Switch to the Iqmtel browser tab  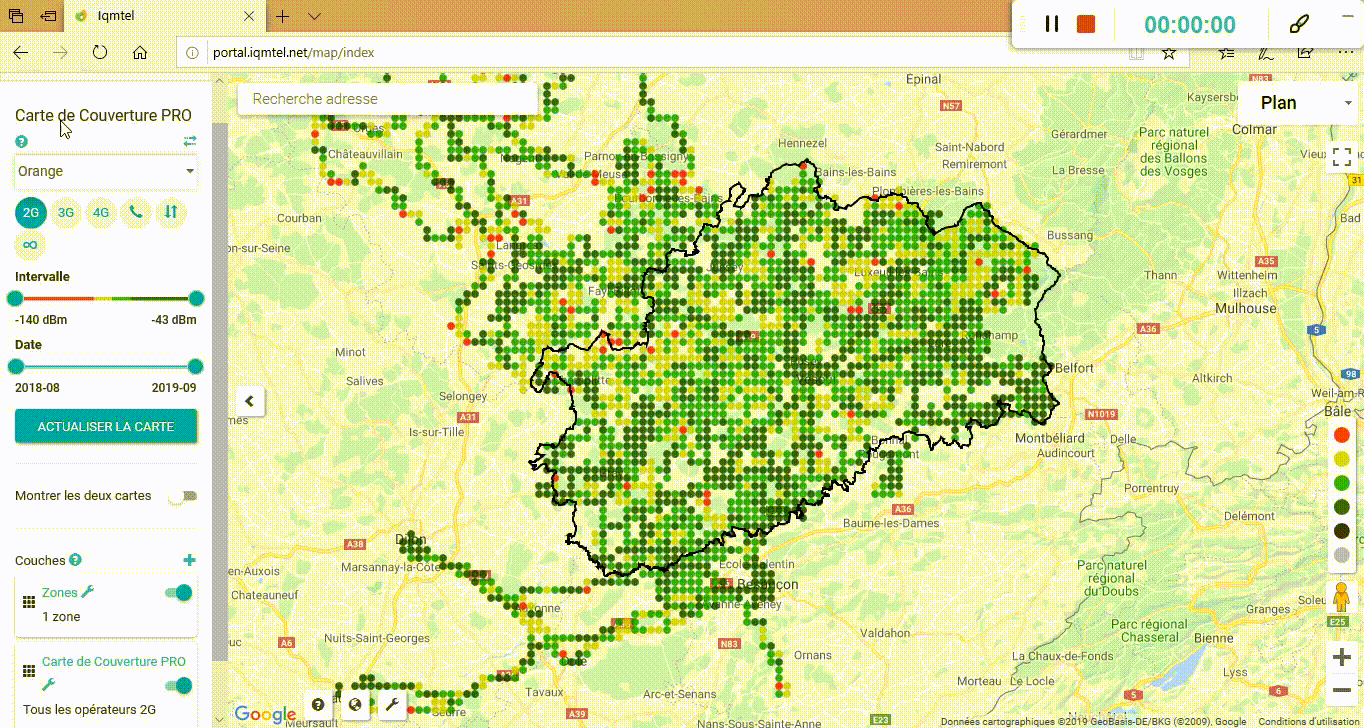pyautogui.click(x=166, y=17)
